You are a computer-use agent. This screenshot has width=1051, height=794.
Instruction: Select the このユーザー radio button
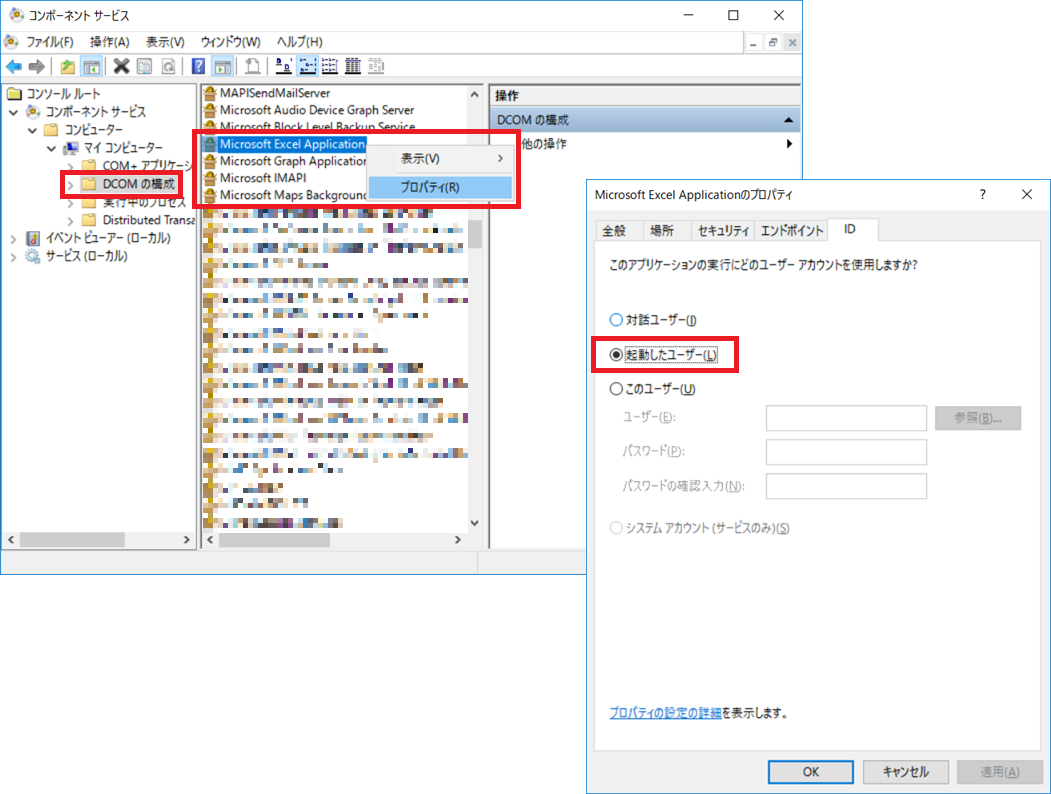615,389
